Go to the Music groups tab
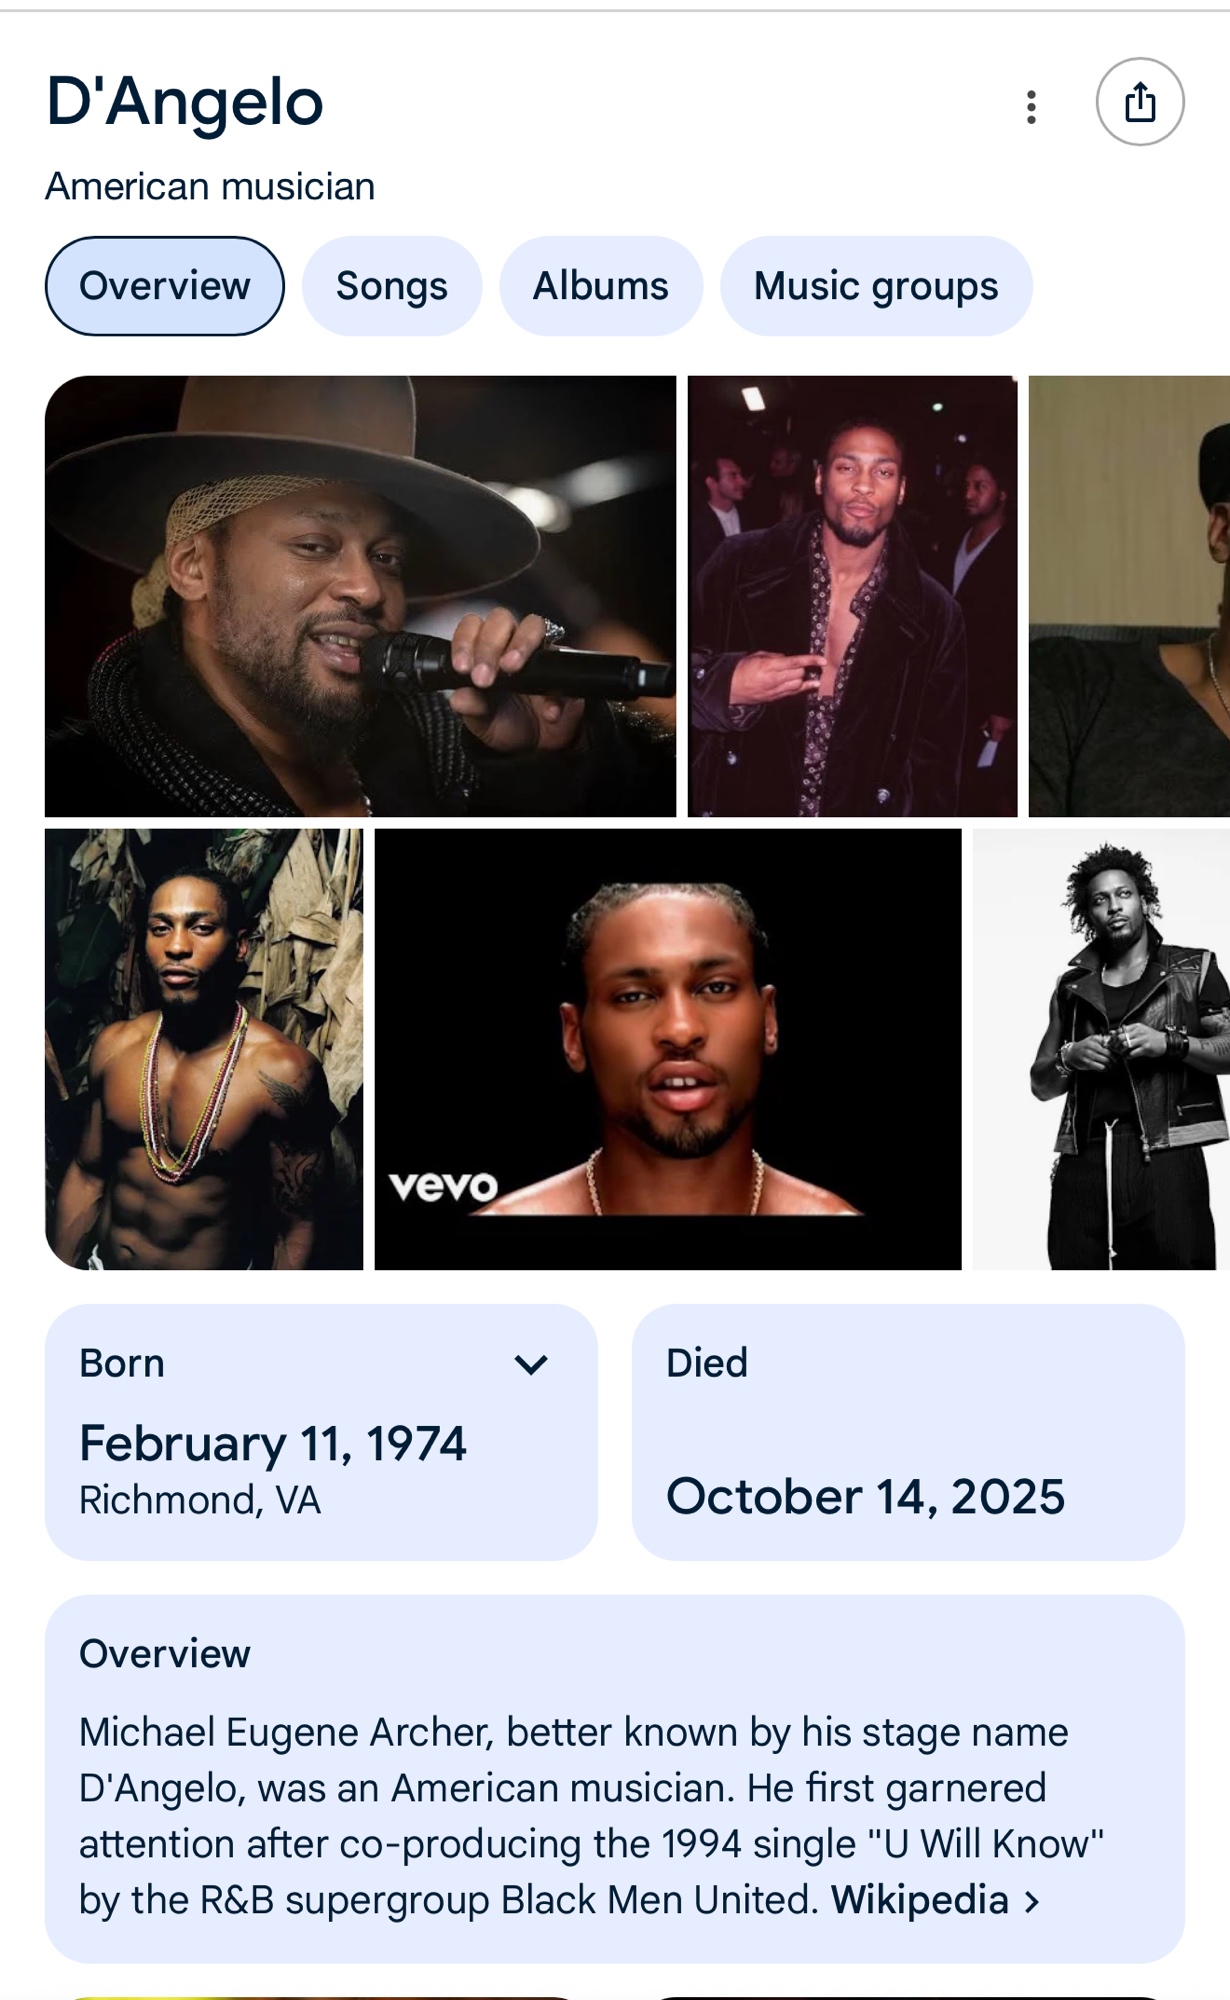1230x2000 pixels. (875, 286)
